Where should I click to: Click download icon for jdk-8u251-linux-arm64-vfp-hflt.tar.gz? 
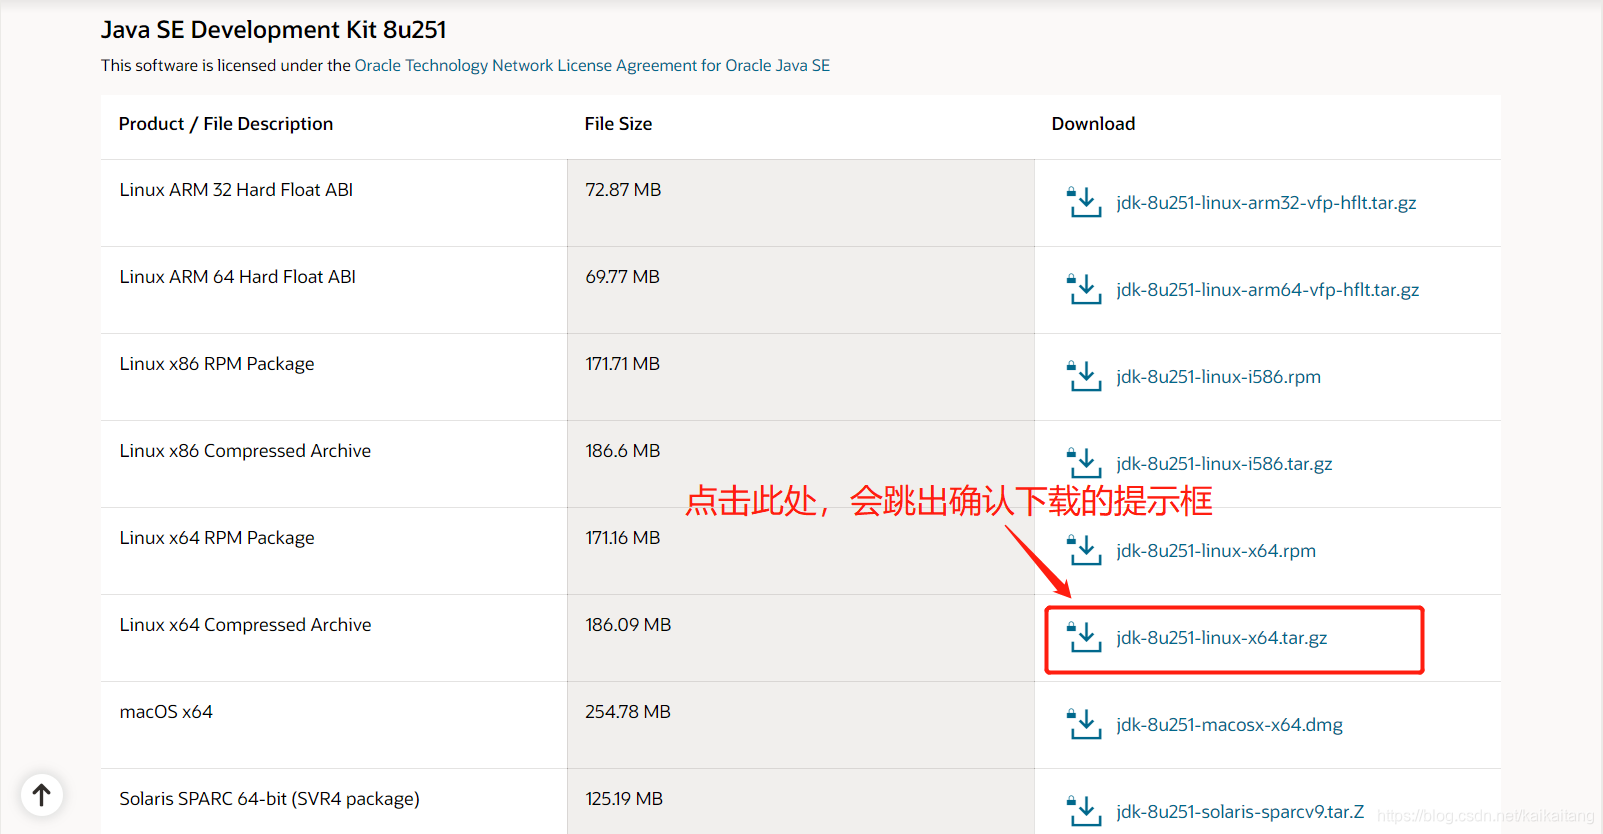click(x=1084, y=289)
